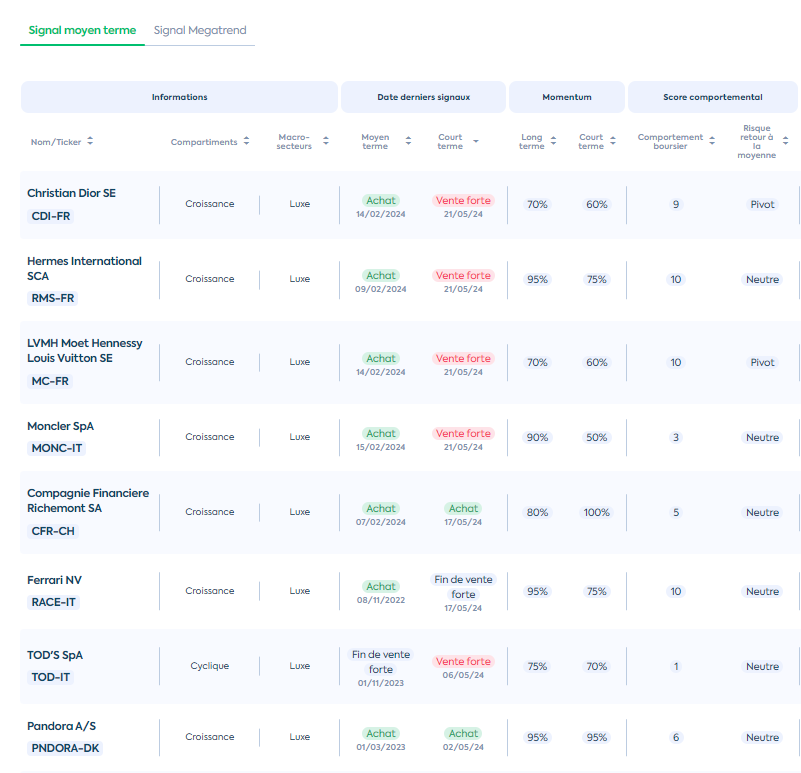Click the MC-FR ticker badge
Screen dimensions: 801x773
tap(50, 381)
